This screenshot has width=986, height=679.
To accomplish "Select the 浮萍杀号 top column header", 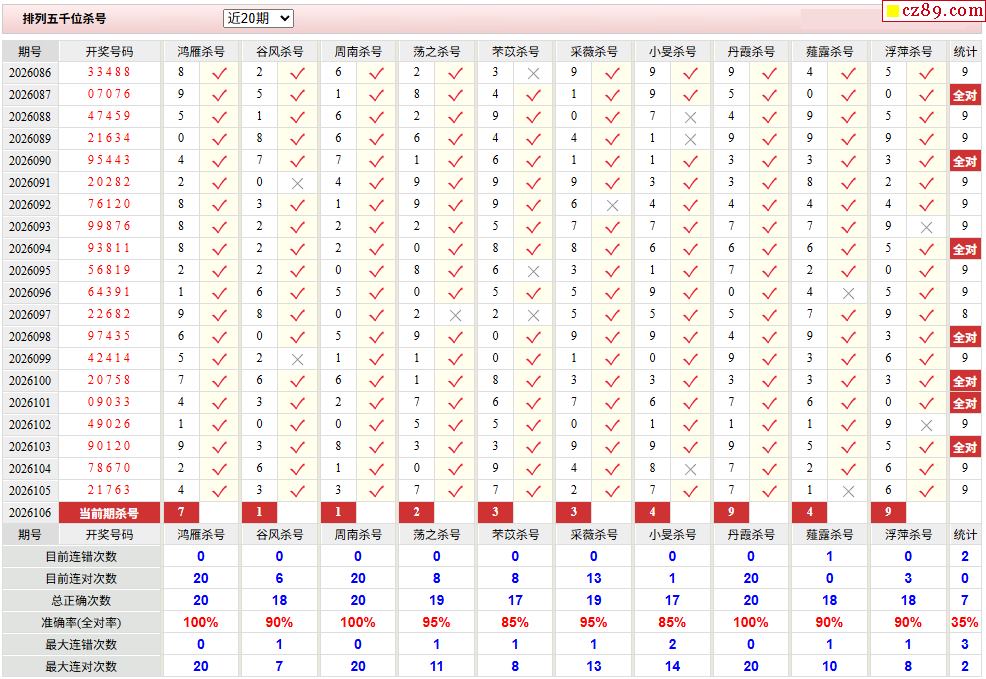I will coord(908,52).
